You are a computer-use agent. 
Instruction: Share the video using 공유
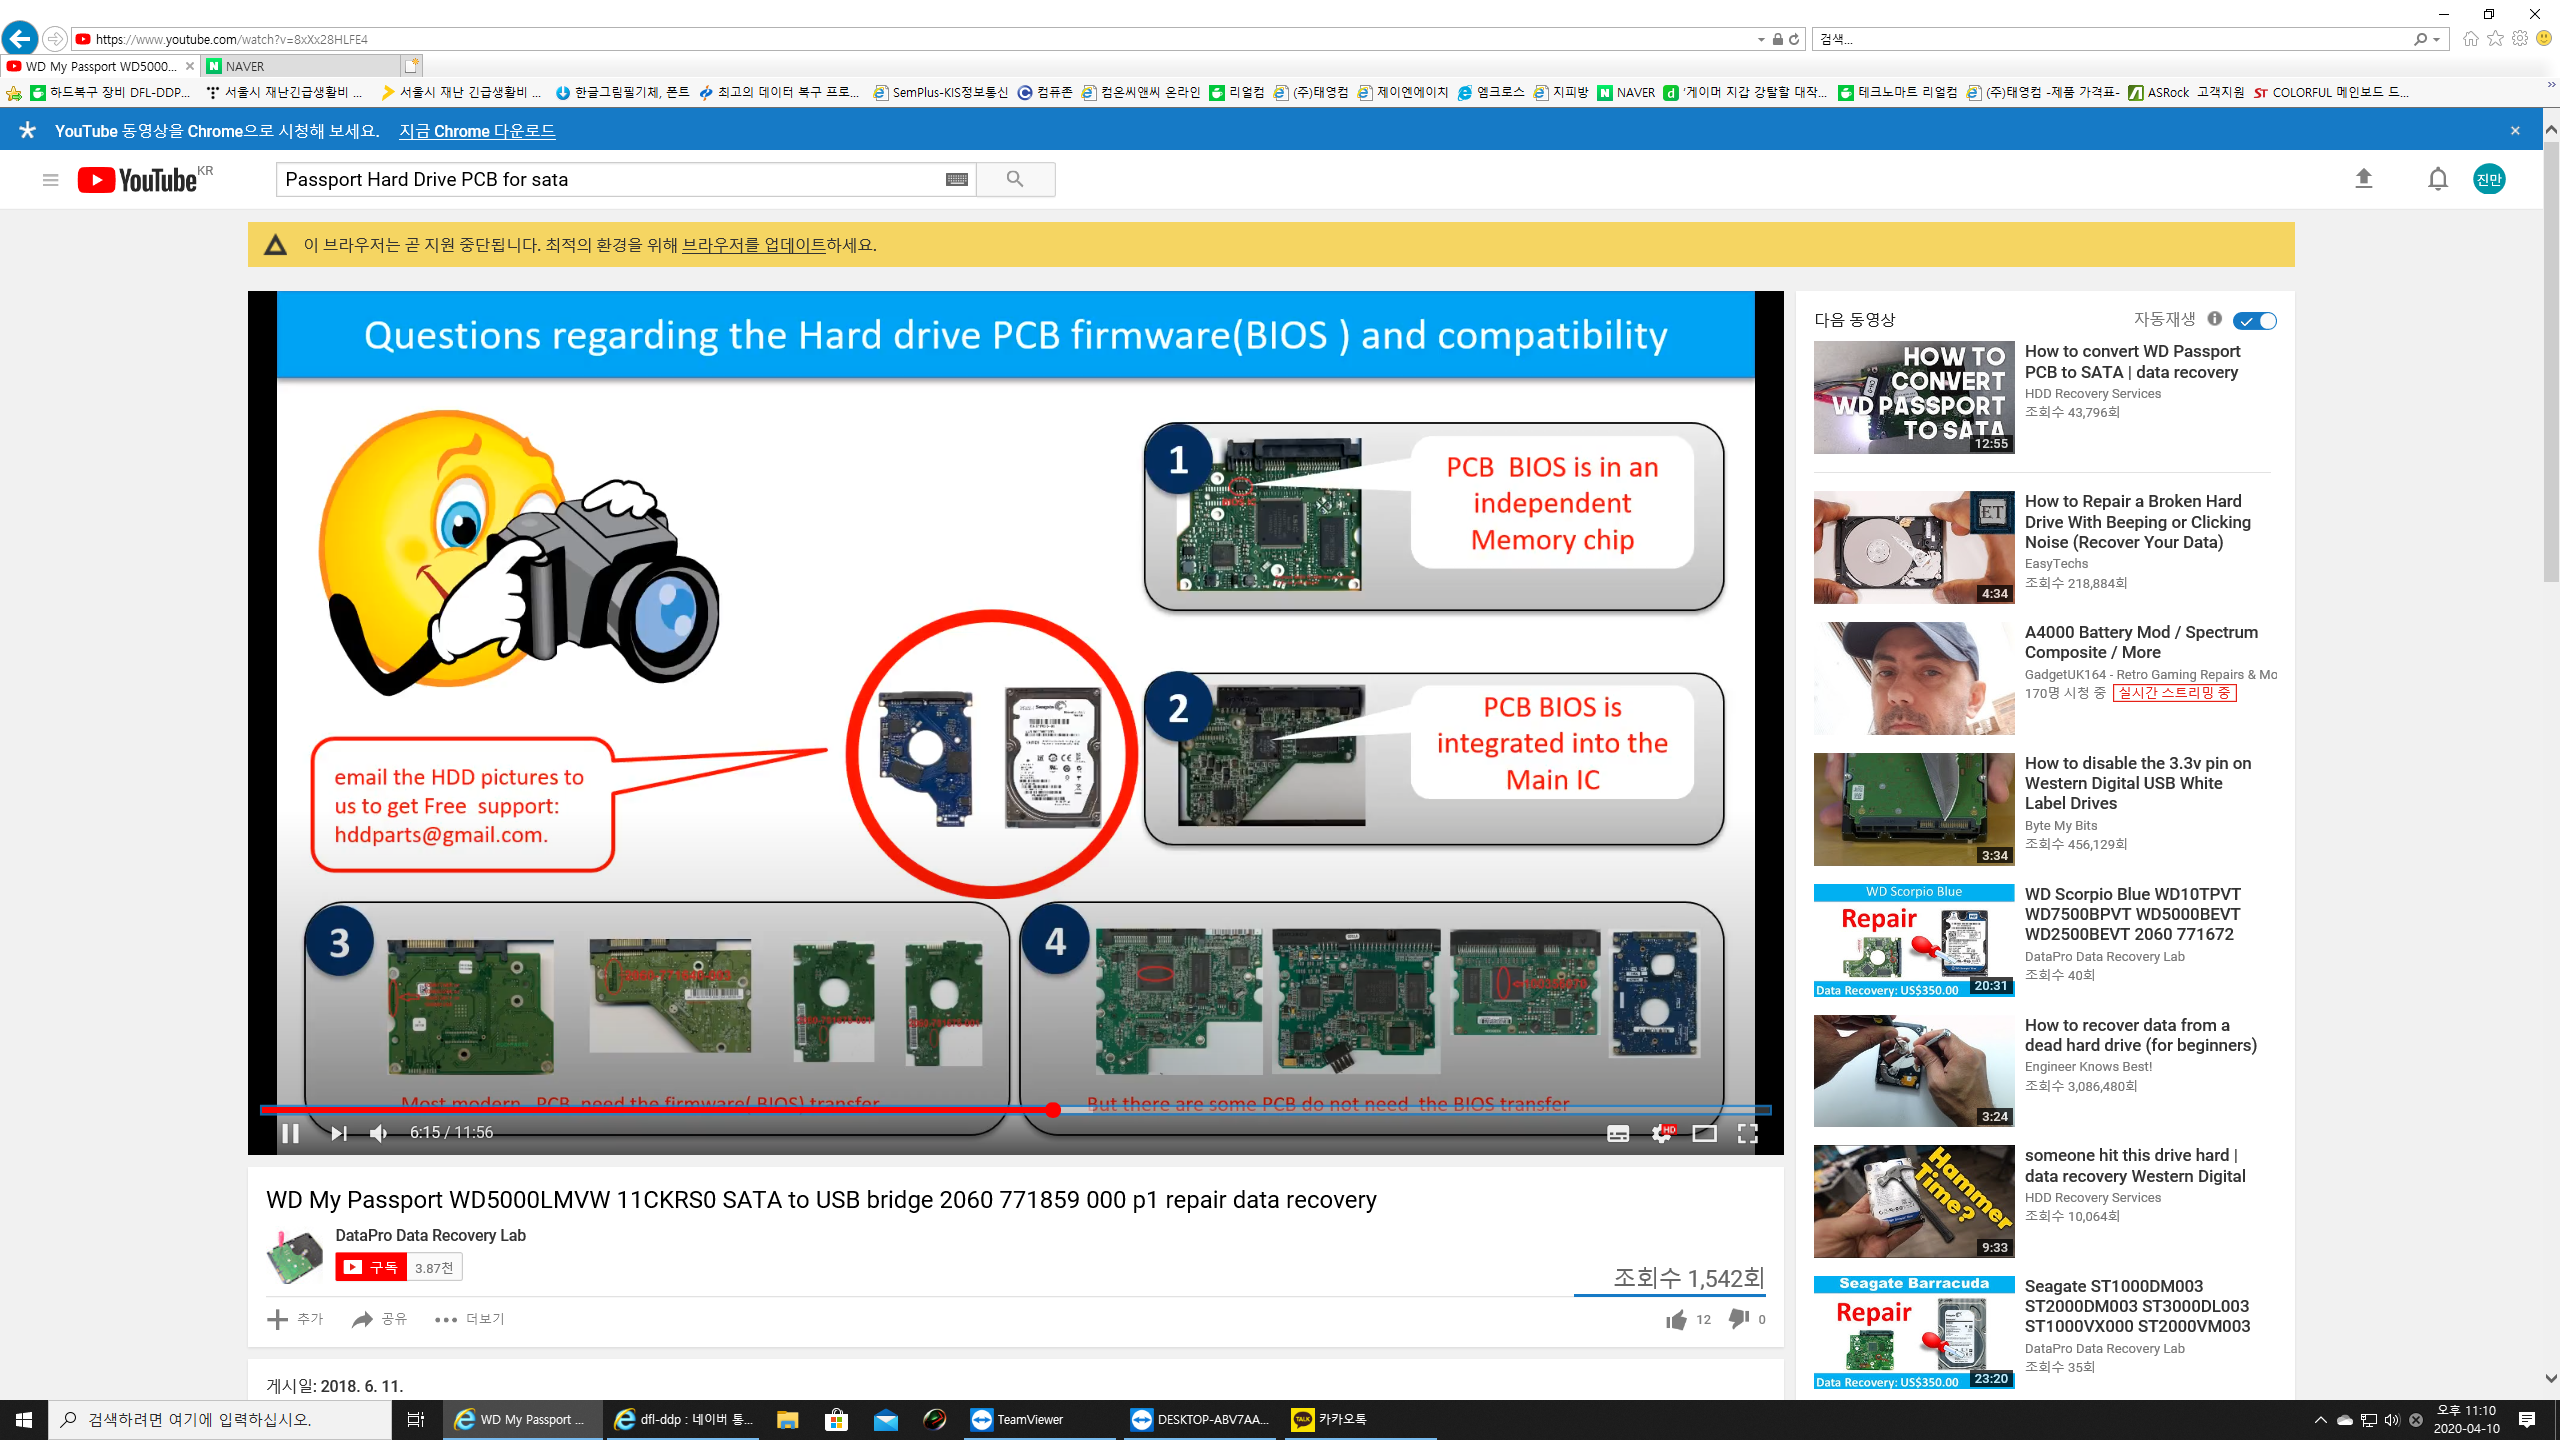380,1320
